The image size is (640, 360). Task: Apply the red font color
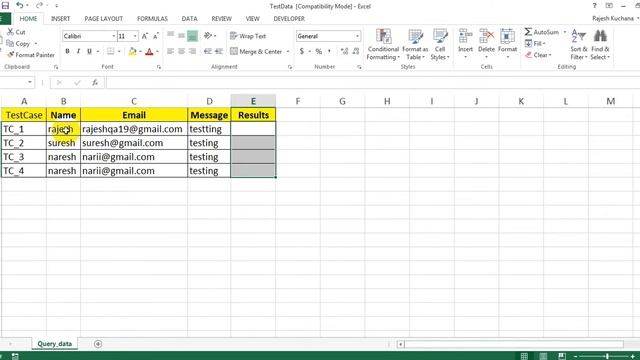(x=149, y=51)
